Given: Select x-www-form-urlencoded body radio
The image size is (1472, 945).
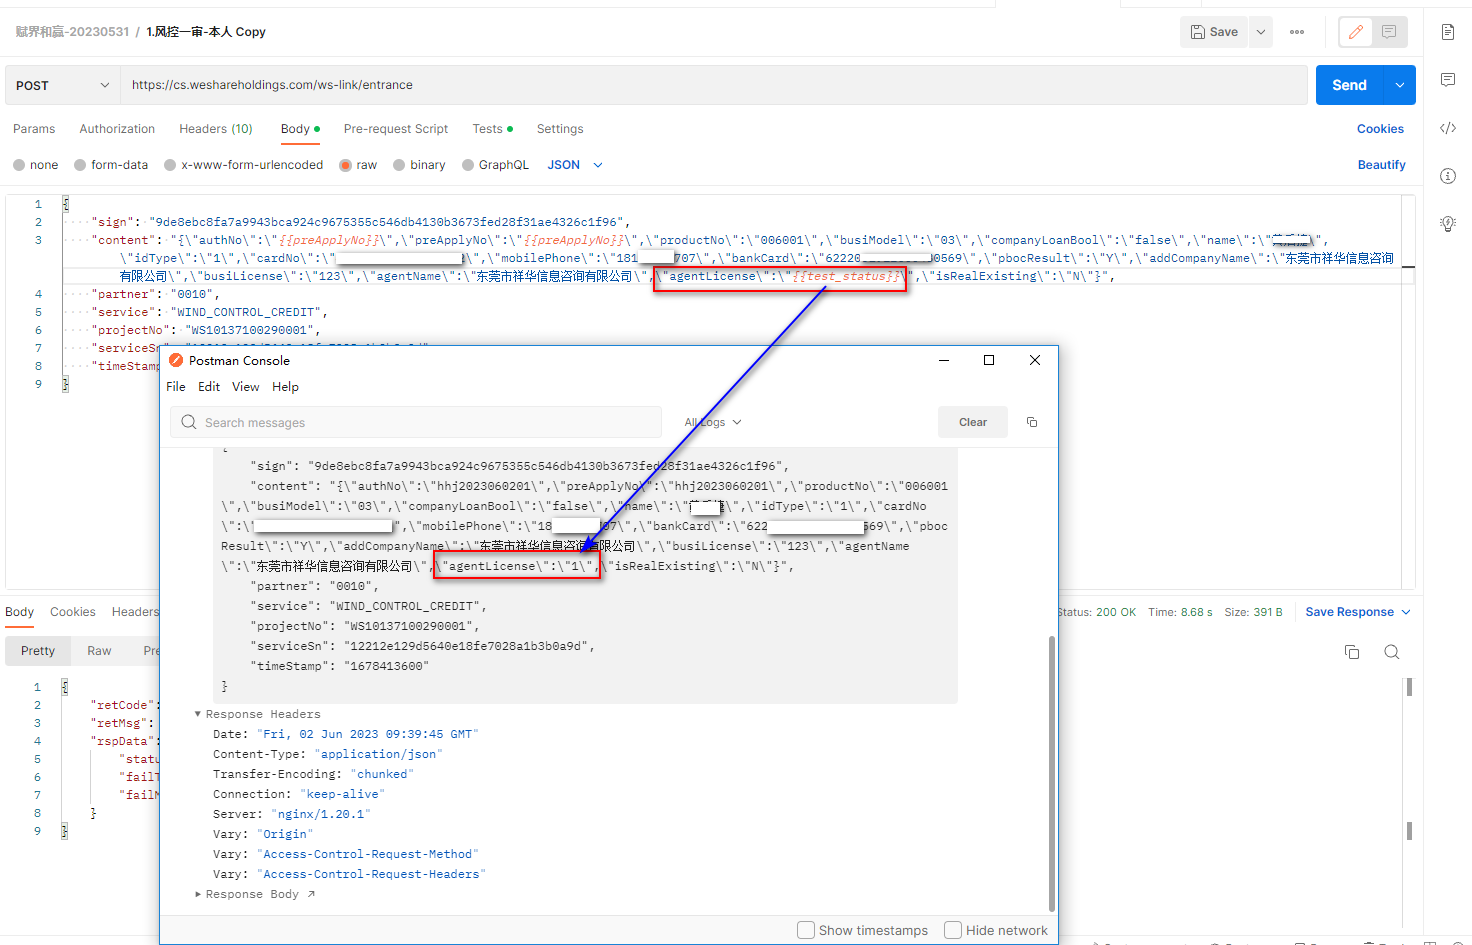Looking at the screenshot, I should point(170,165).
